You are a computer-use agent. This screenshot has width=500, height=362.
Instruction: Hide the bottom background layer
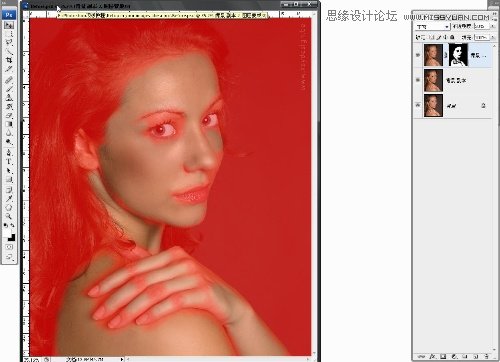point(418,105)
